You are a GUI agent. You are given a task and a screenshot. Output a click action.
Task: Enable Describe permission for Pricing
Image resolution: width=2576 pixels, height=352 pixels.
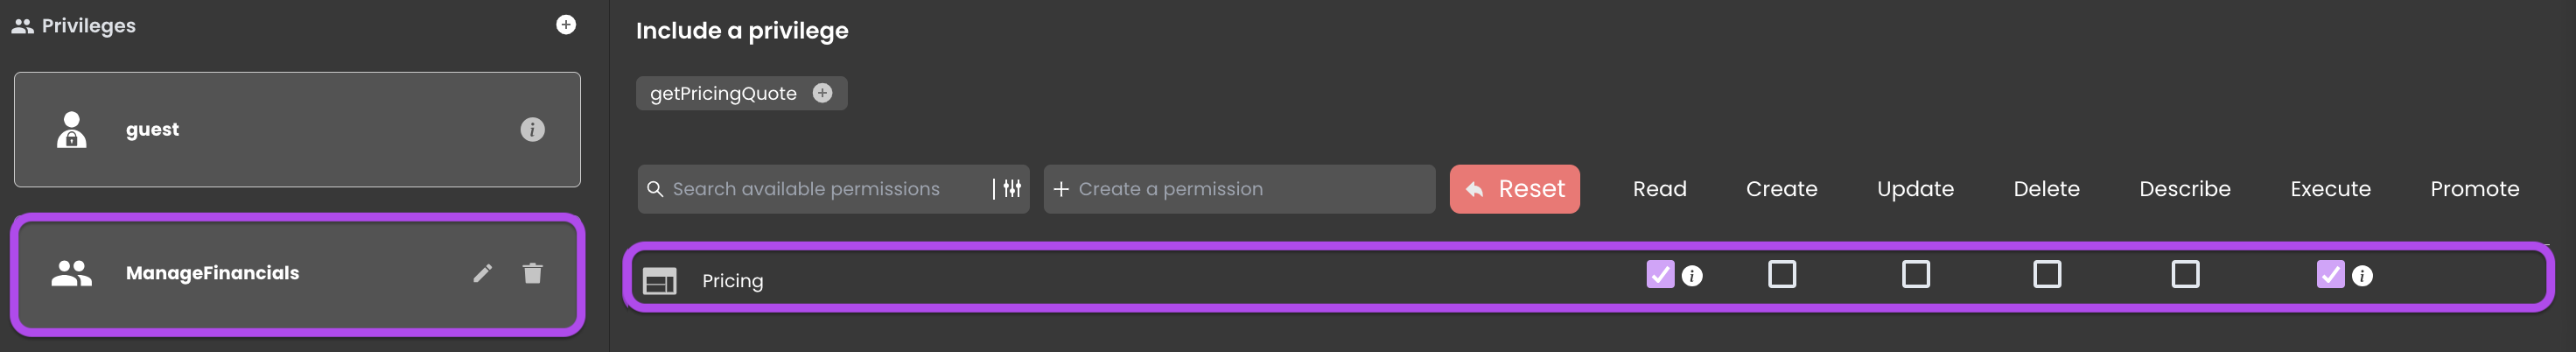(2185, 274)
